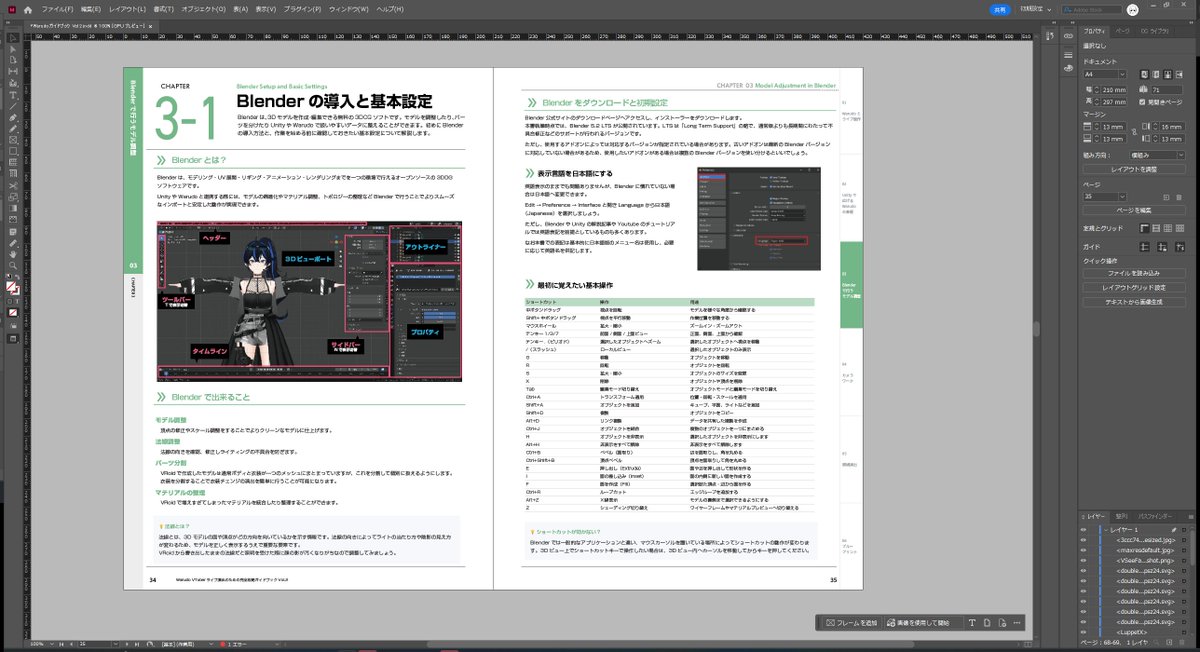
Task: Switch to the 整列 tab
Action: click(x=1122, y=516)
